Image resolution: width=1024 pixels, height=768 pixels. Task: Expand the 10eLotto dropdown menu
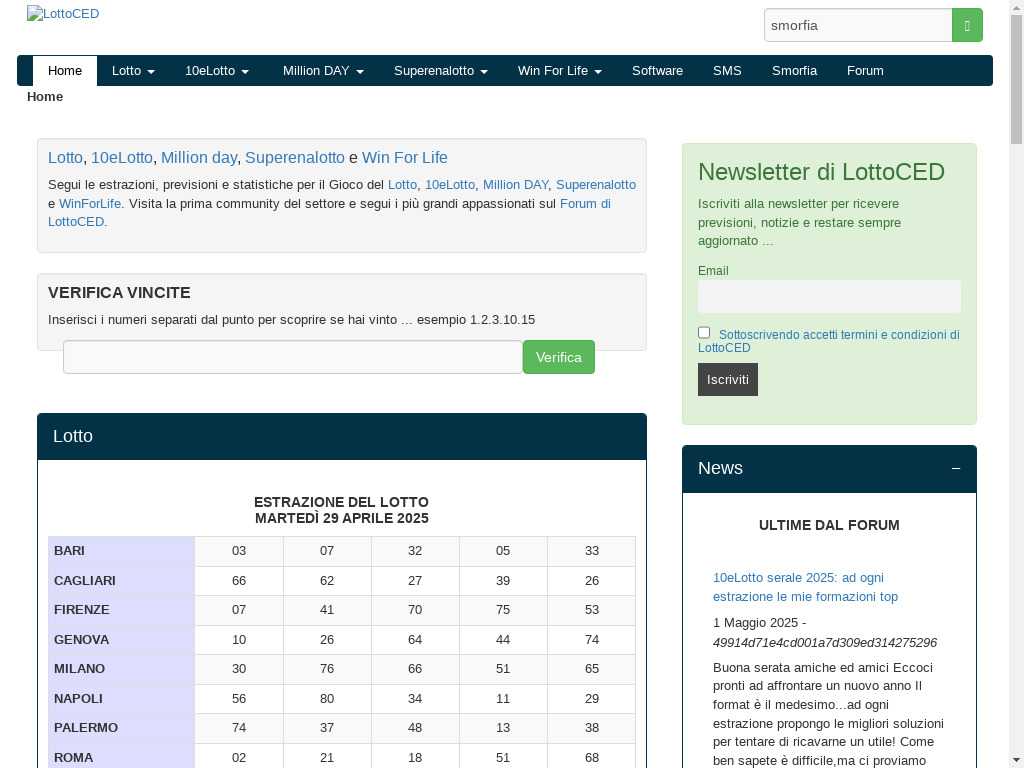tap(217, 71)
